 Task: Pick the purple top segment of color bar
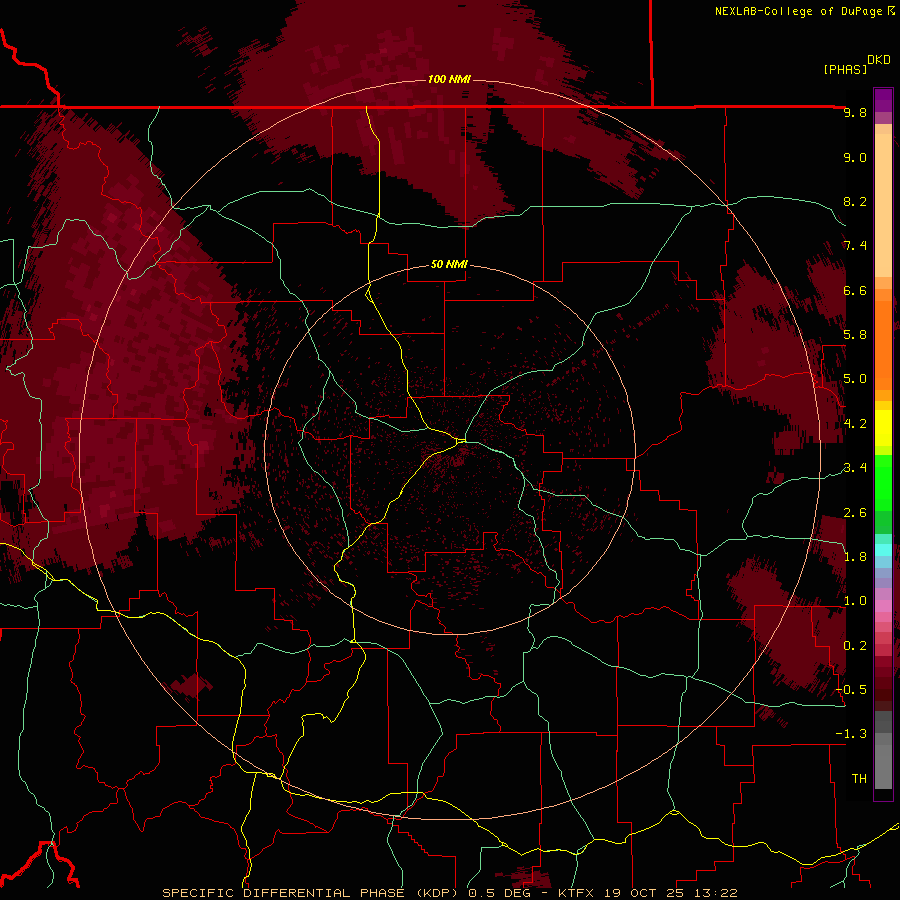click(x=883, y=100)
